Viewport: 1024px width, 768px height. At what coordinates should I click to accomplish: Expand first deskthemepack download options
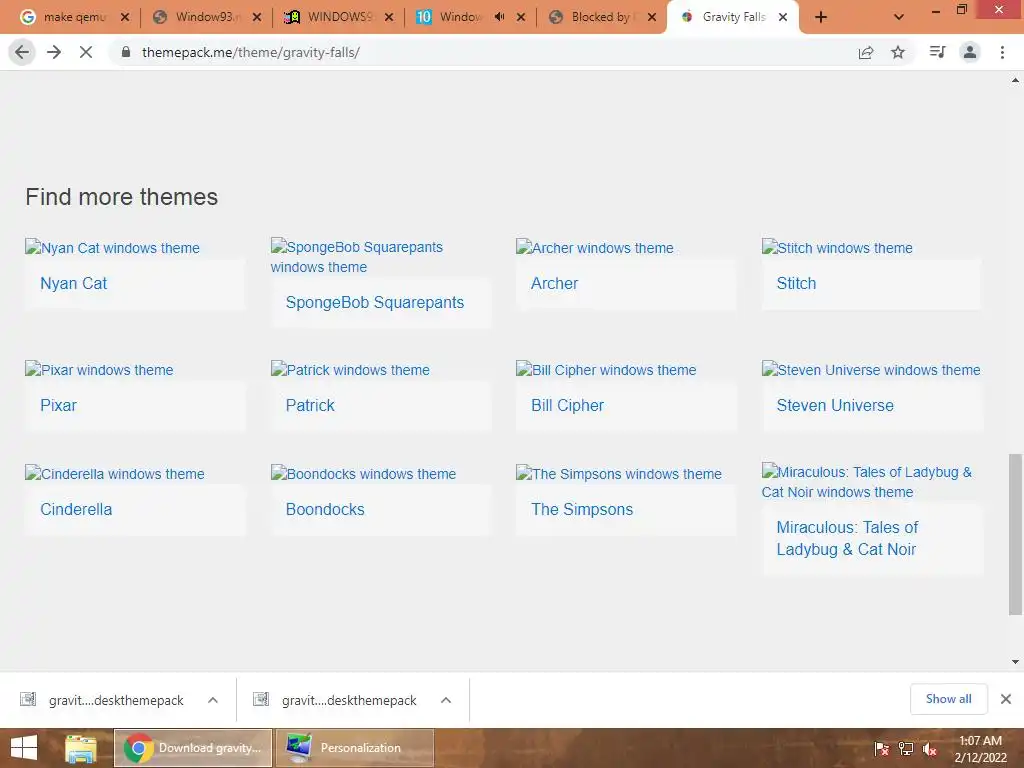(x=213, y=700)
